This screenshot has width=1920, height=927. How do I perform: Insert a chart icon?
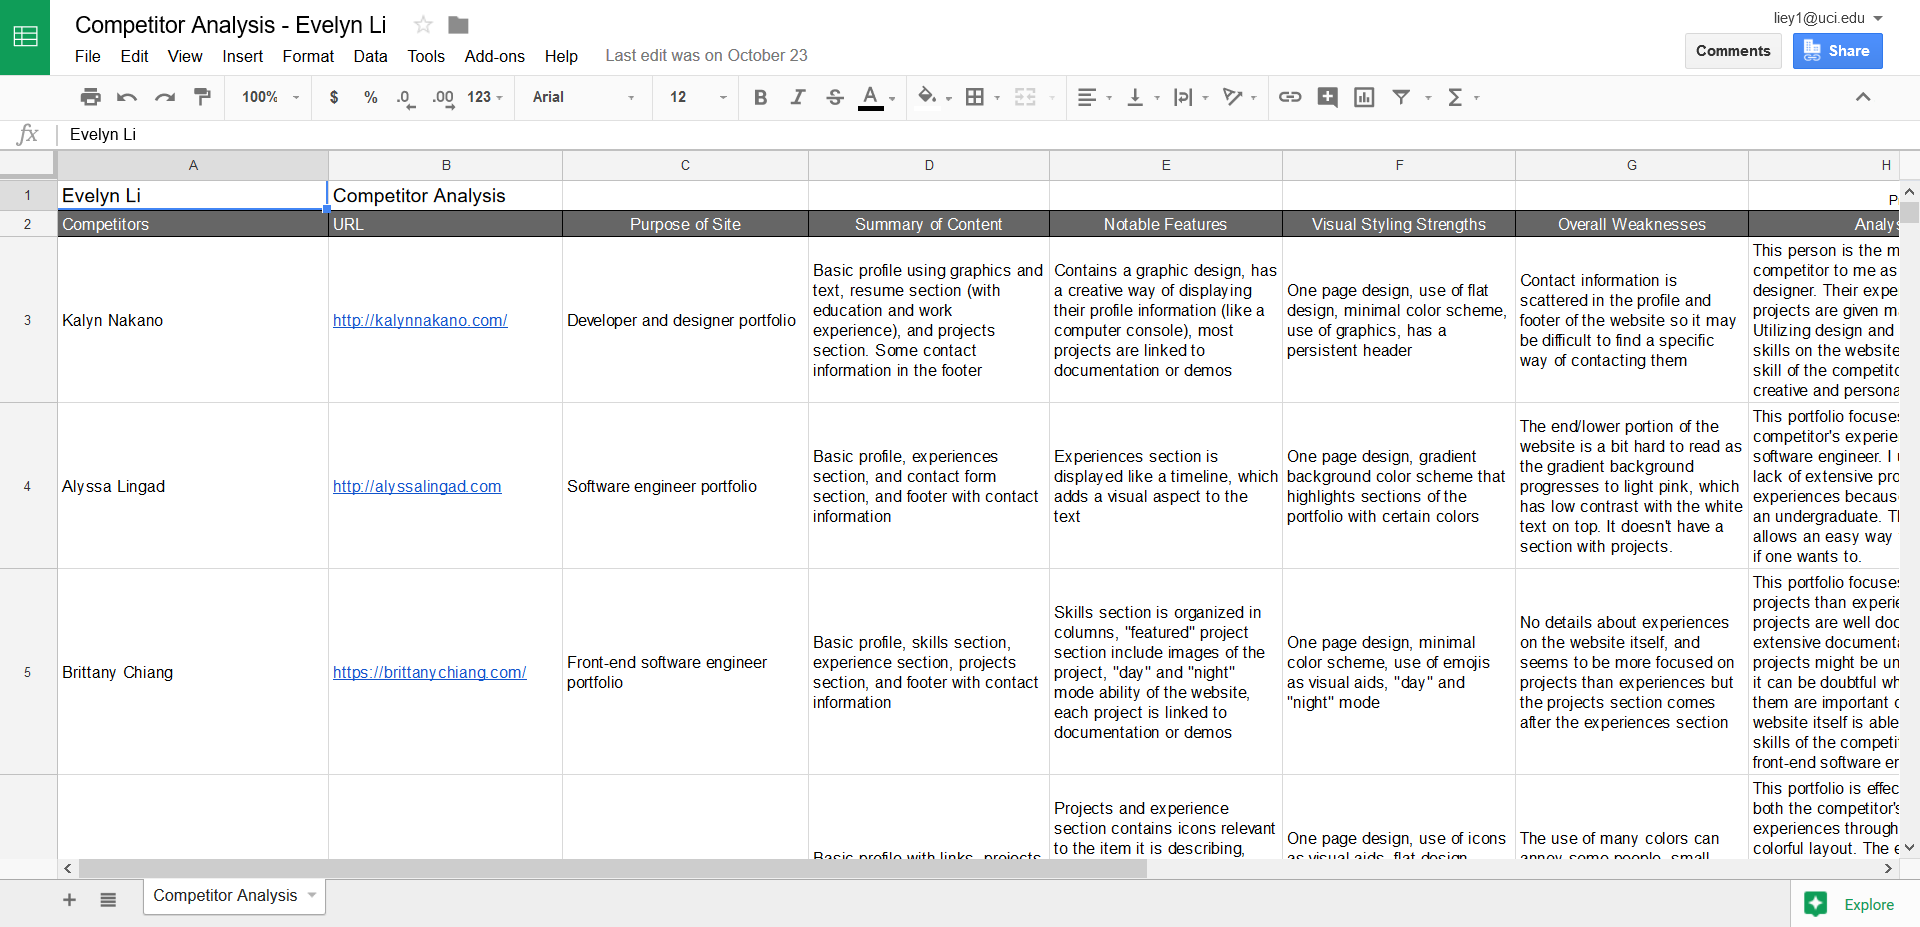1364,97
